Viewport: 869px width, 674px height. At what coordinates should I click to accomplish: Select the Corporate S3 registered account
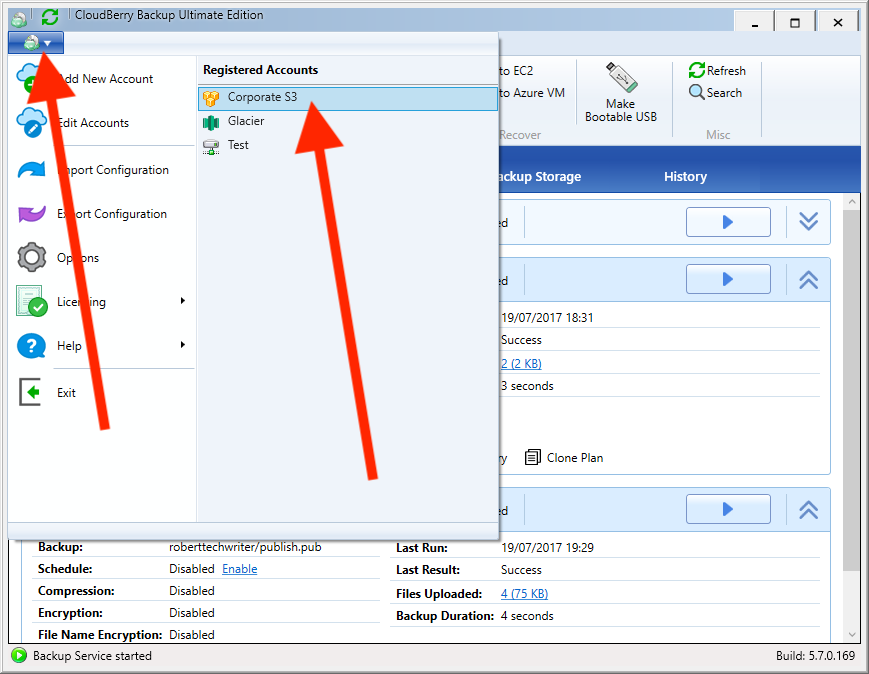347,98
